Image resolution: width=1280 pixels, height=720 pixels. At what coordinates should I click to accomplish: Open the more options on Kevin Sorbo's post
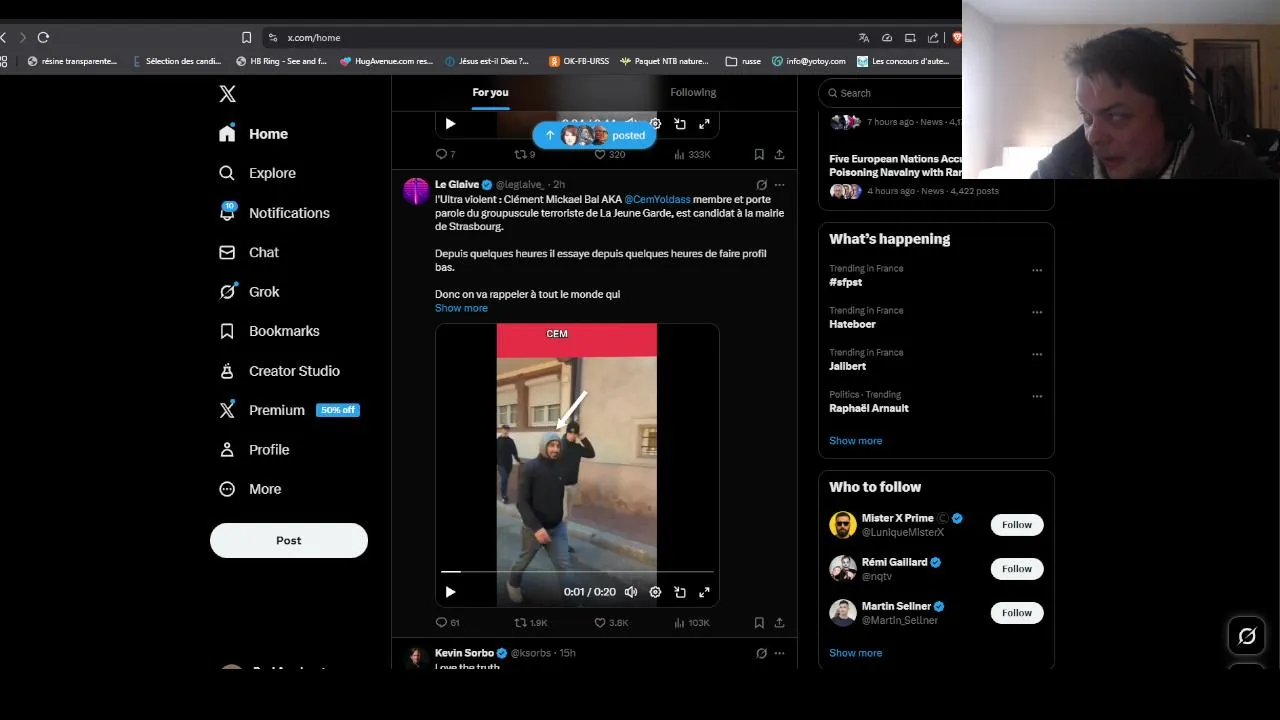(779, 653)
